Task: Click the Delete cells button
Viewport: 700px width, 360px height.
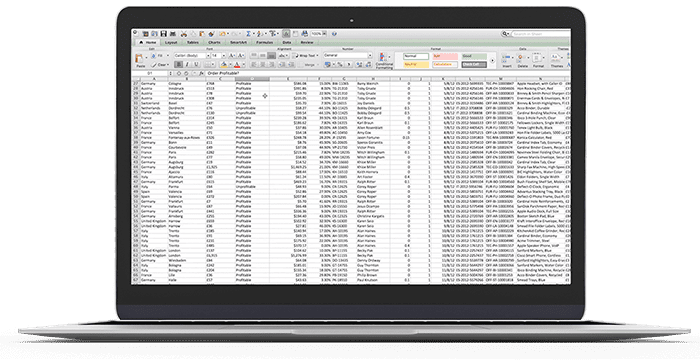Action: click(523, 60)
